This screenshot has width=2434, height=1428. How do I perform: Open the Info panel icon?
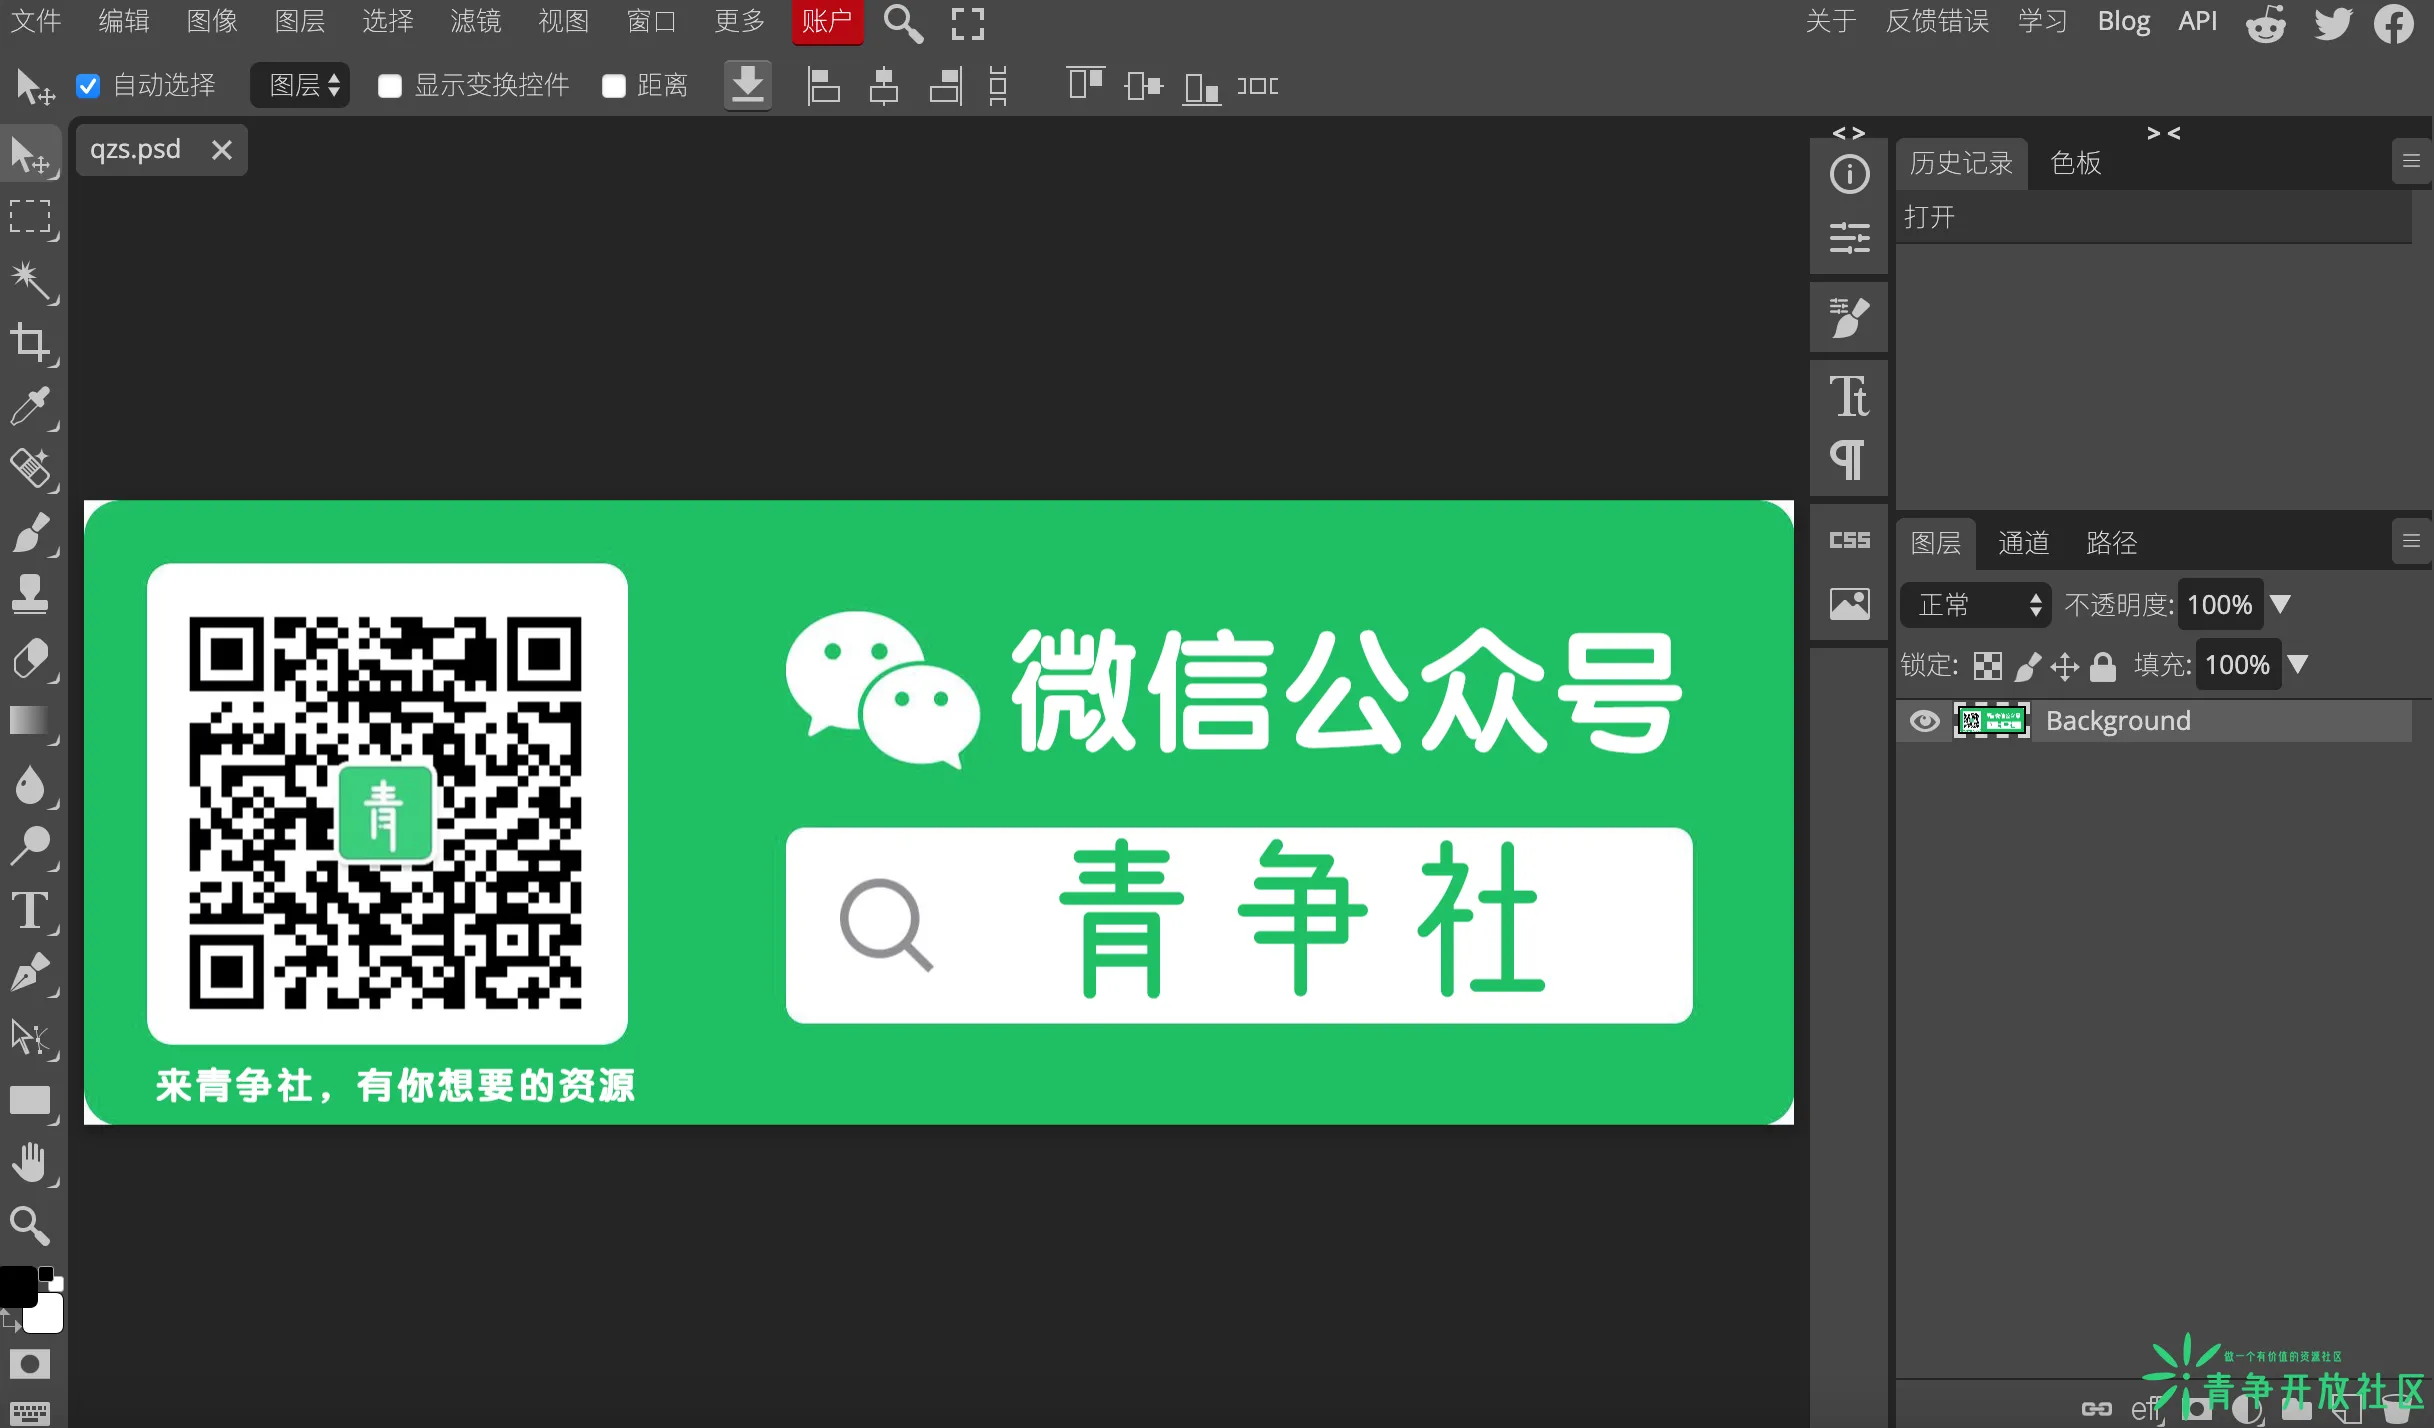1849,174
